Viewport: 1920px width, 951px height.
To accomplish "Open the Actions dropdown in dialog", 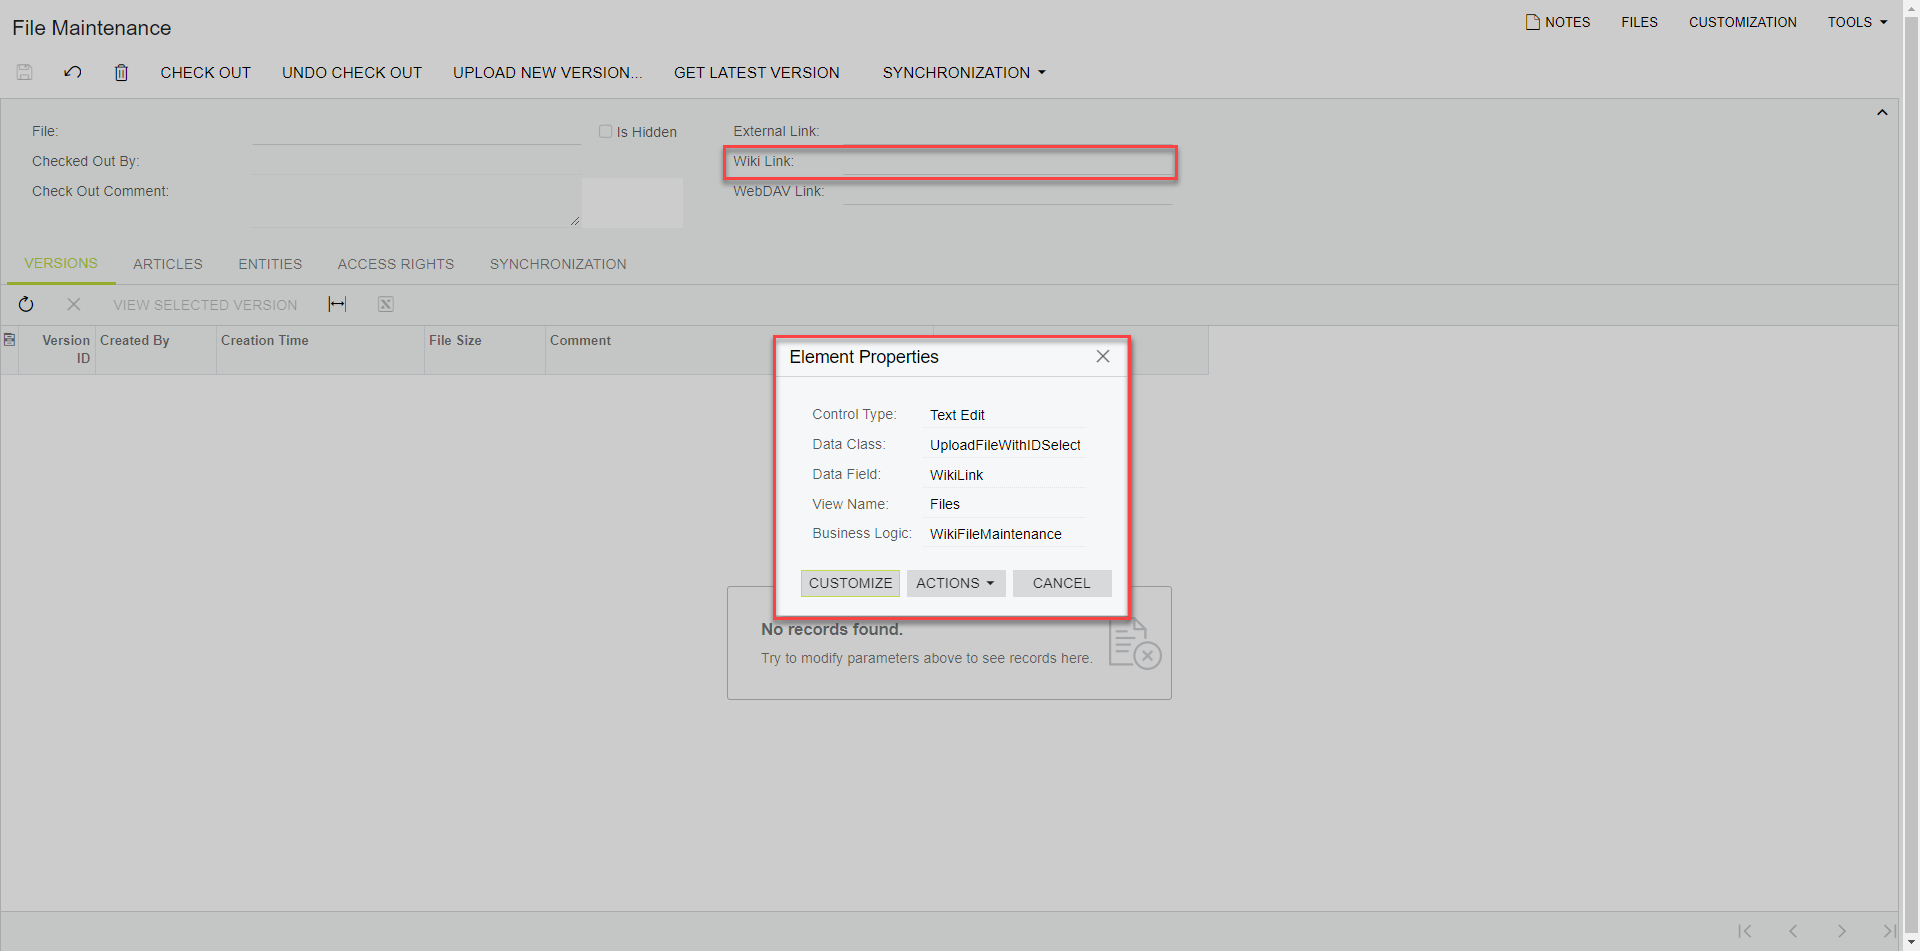I will pos(955,583).
